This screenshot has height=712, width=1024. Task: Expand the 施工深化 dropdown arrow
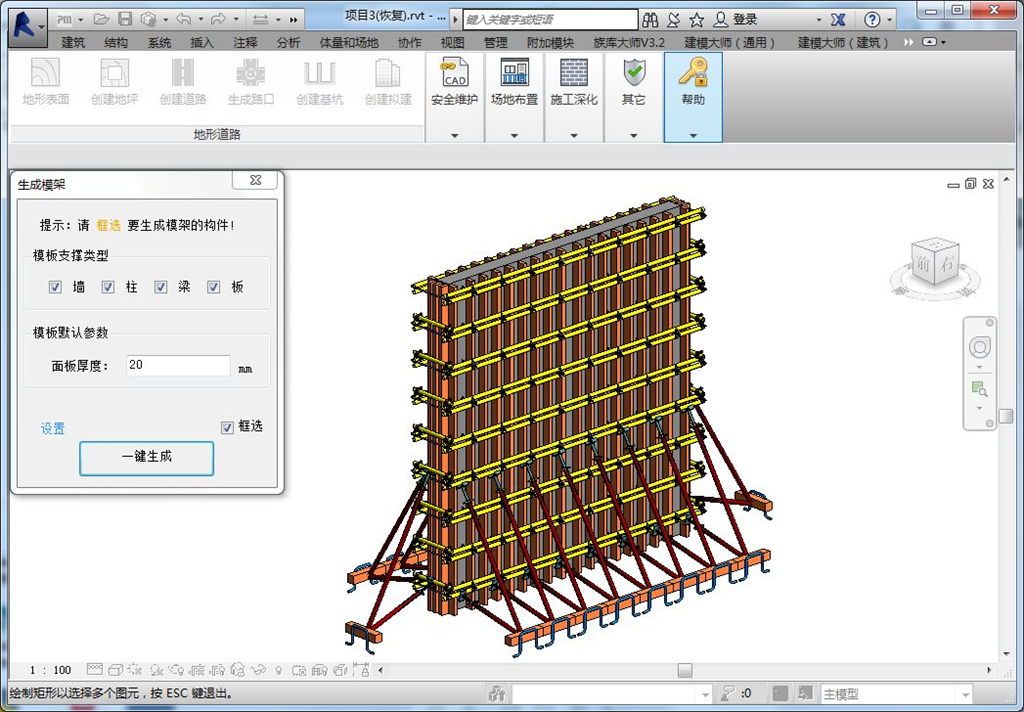(x=574, y=136)
